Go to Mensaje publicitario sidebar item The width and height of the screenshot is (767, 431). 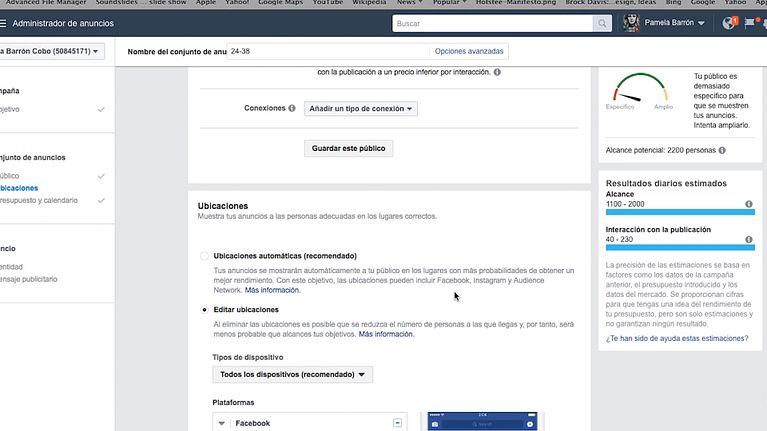tap(29, 279)
